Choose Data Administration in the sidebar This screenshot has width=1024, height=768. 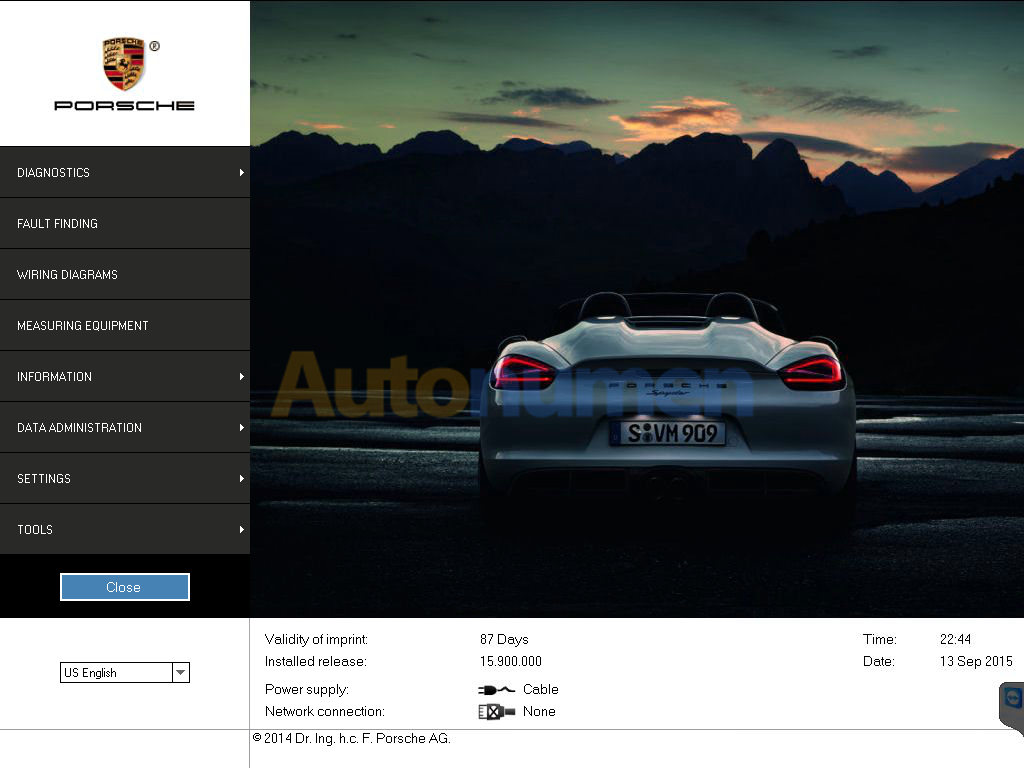[x=80, y=428]
